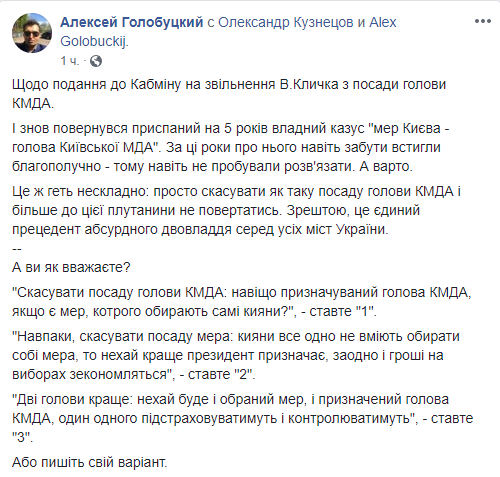Open tagged Олександр Кузнецов profile
Image resolution: width=500 pixels, height=477 pixels.
[x=286, y=22]
